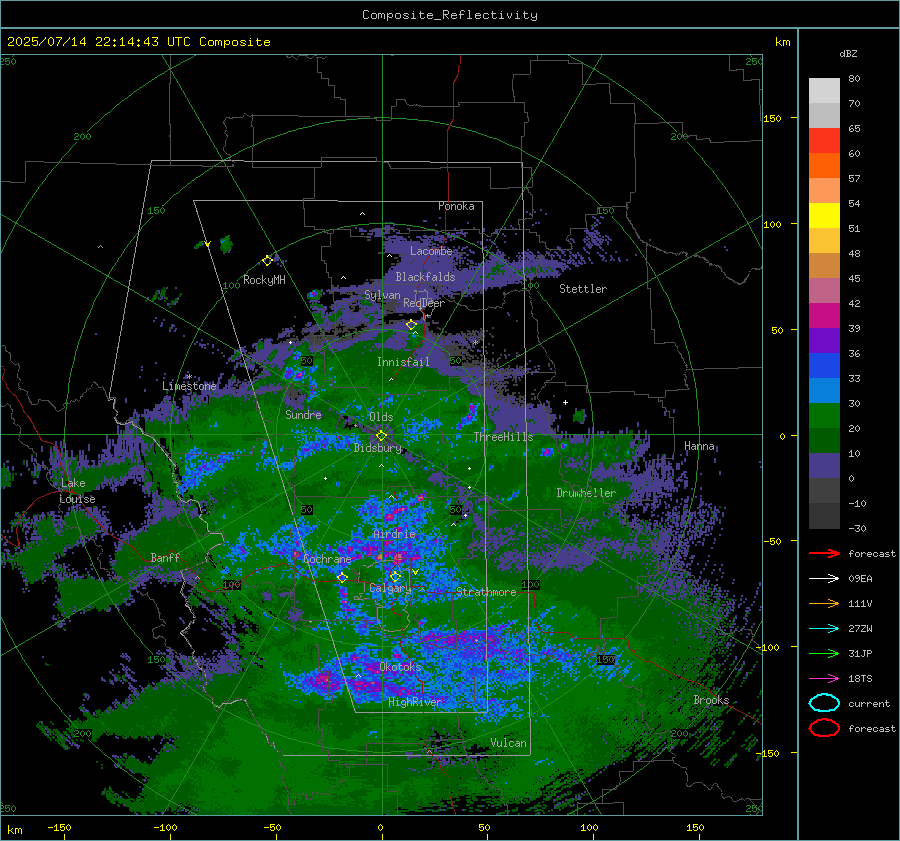Click the Composite_Reflectivity title
This screenshot has width=900, height=841.
coord(449,15)
